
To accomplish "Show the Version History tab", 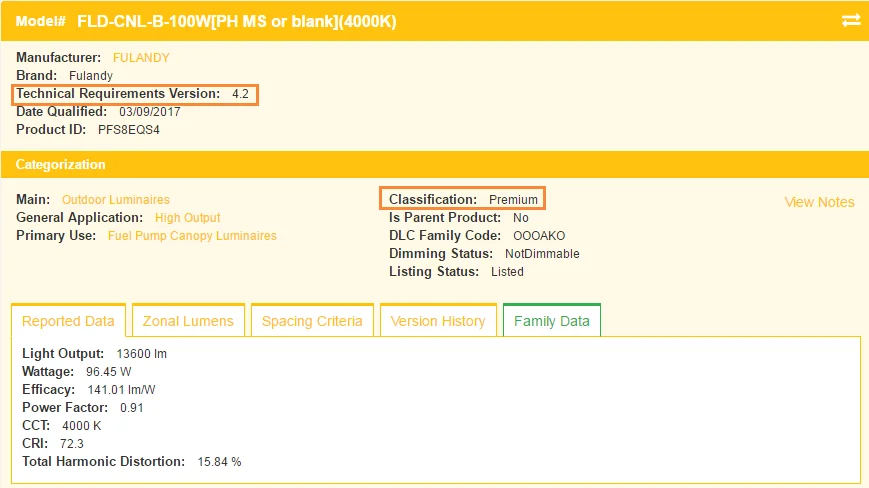I will click(x=438, y=321).
